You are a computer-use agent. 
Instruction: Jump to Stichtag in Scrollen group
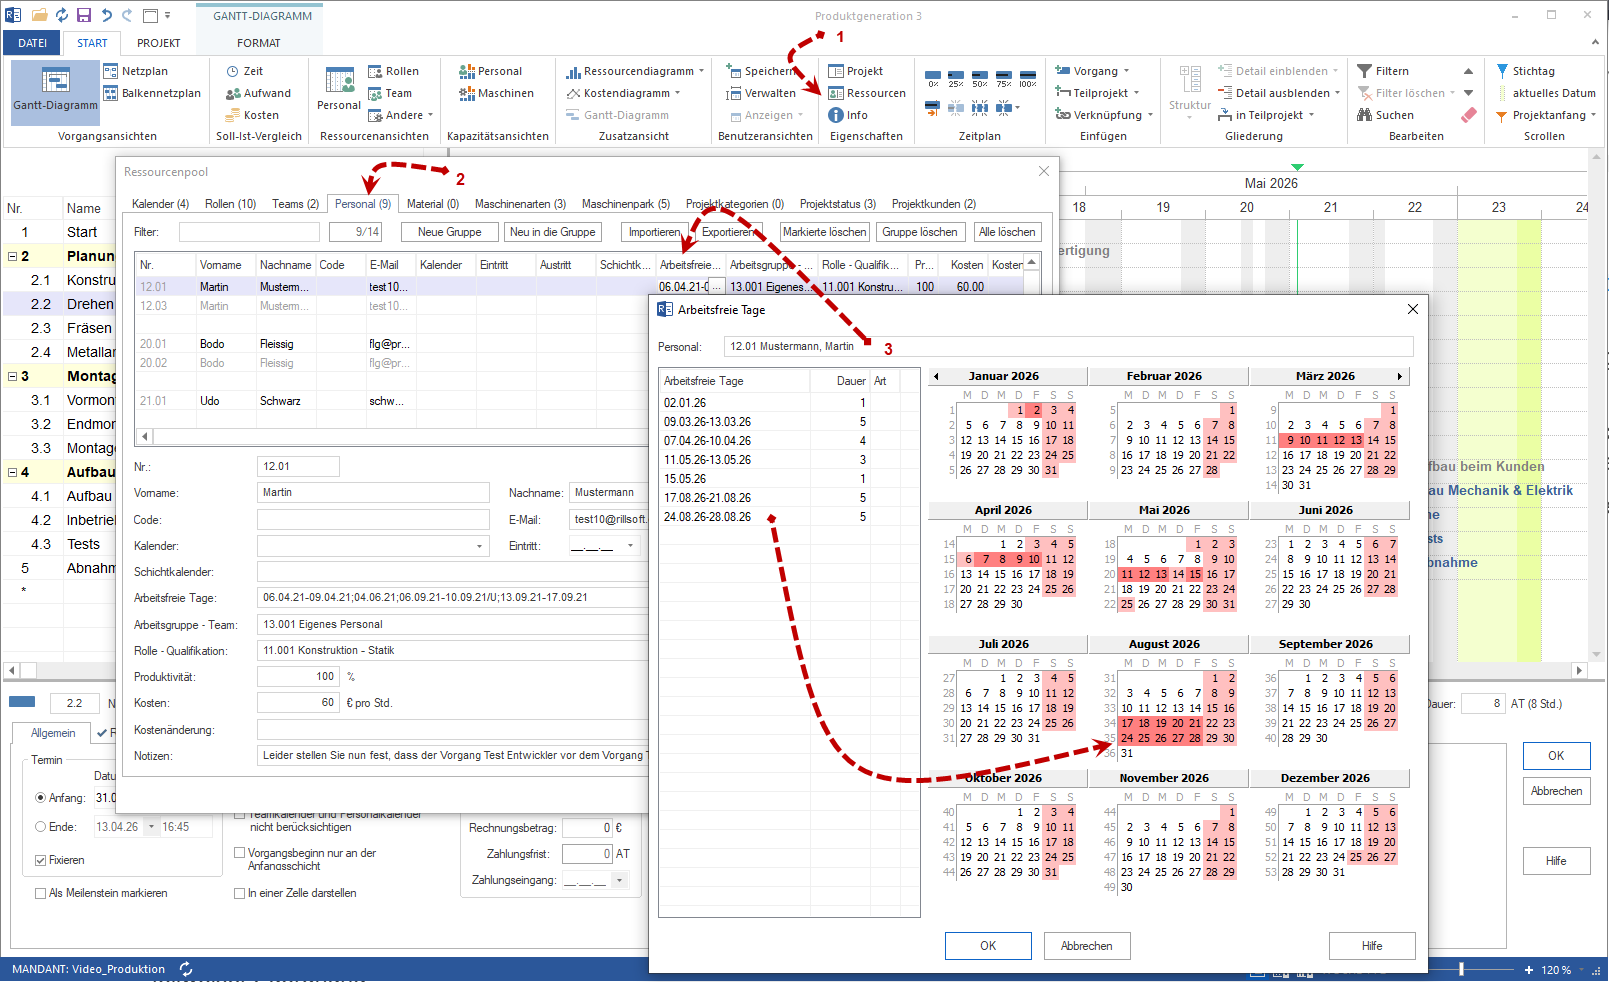pyautogui.click(x=1502, y=71)
